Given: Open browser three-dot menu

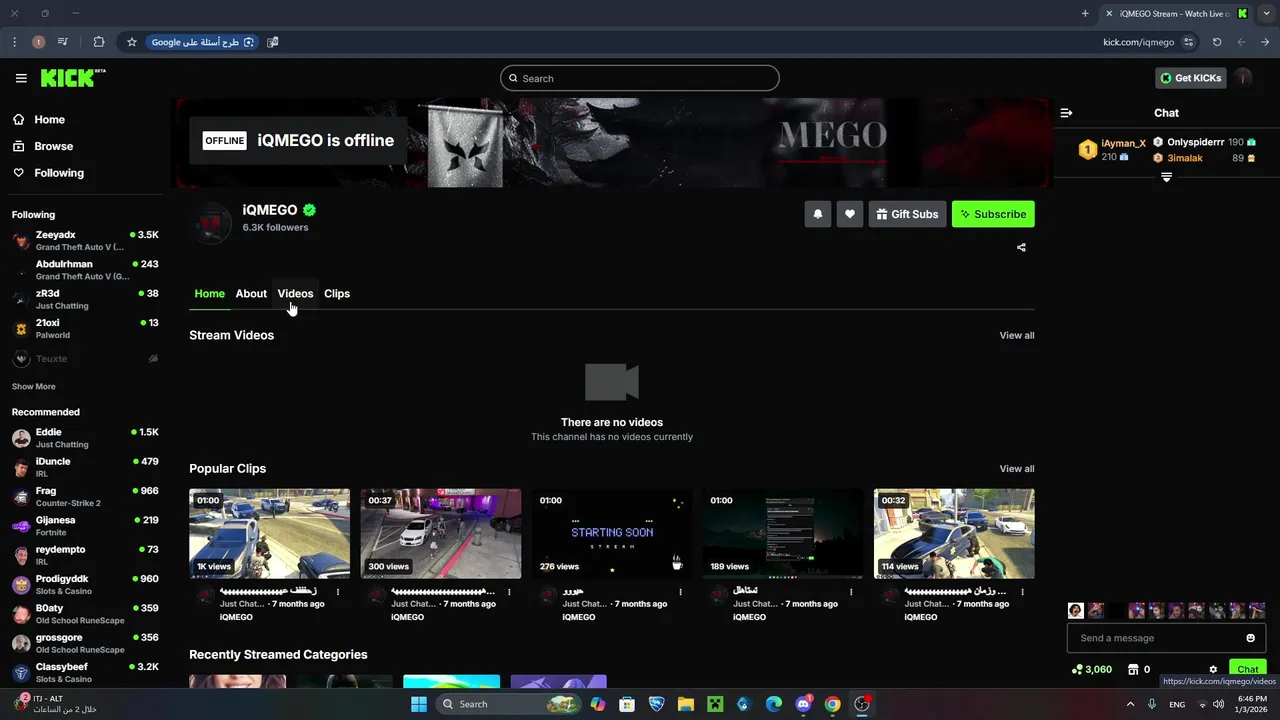Looking at the screenshot, I should (14, 42).
